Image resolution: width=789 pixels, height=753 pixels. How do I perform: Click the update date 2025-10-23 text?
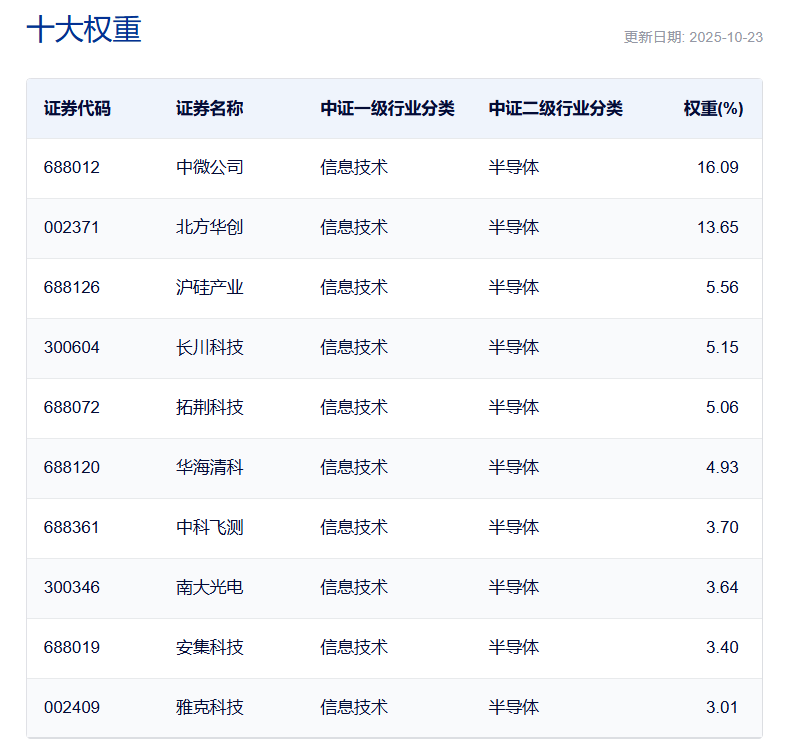pos(693,37)
